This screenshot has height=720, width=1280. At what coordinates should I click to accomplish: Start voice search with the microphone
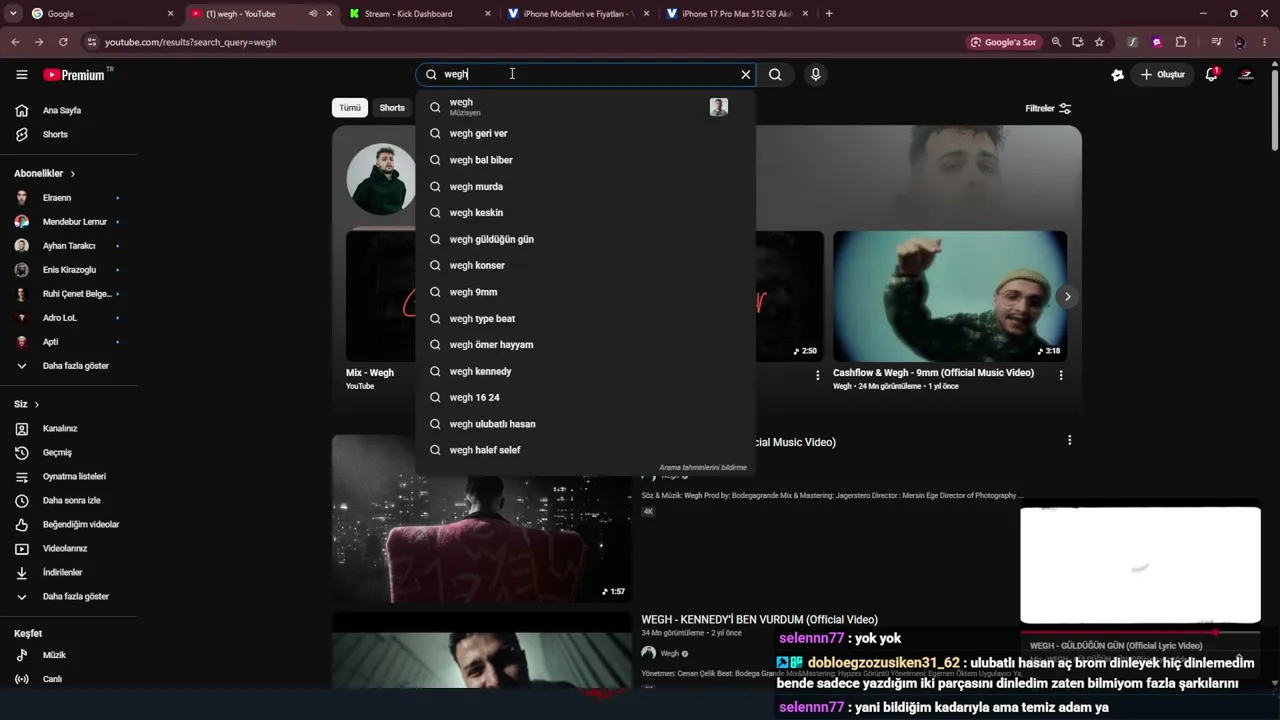point(816,74)
